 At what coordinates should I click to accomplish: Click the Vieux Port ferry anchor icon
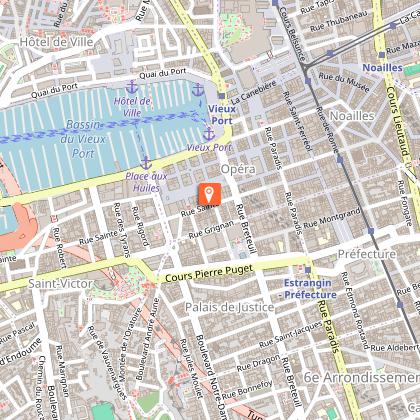[209, 134]
